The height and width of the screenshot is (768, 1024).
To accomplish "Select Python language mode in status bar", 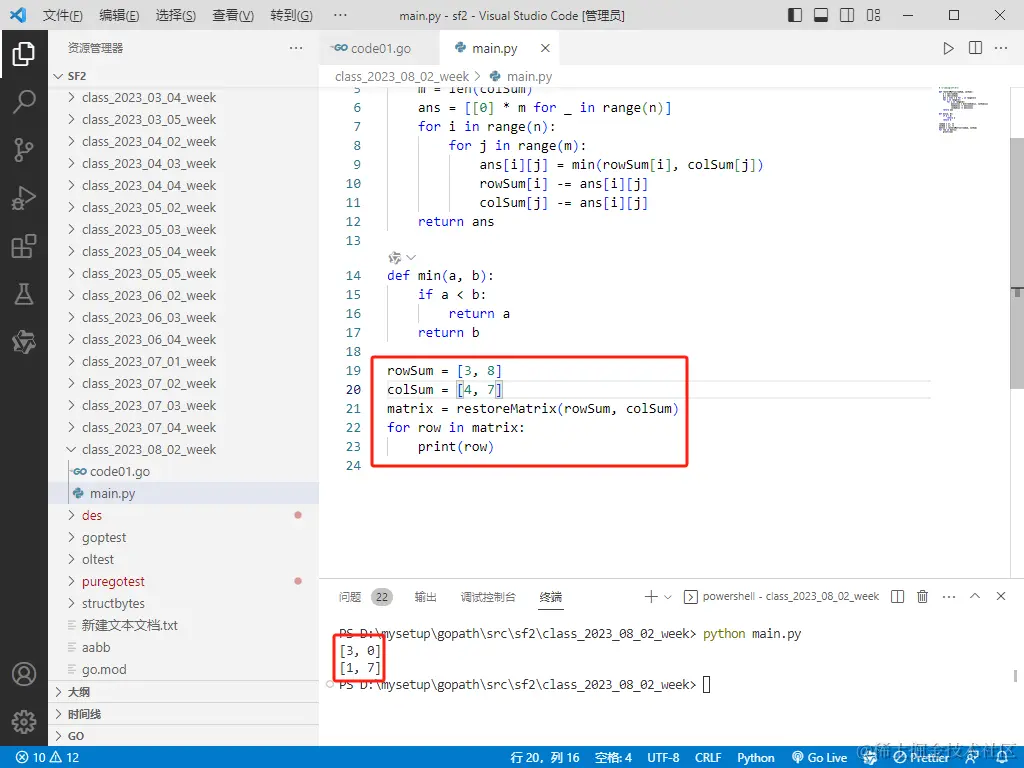I will click(x=756, y=758).
